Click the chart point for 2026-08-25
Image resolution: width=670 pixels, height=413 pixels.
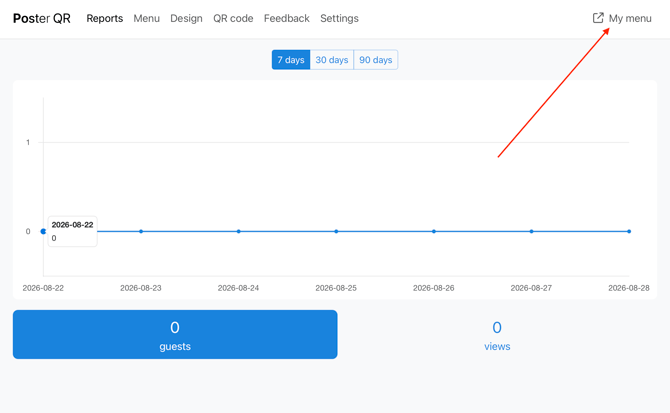pyautogui.click(x=336, y=231)
